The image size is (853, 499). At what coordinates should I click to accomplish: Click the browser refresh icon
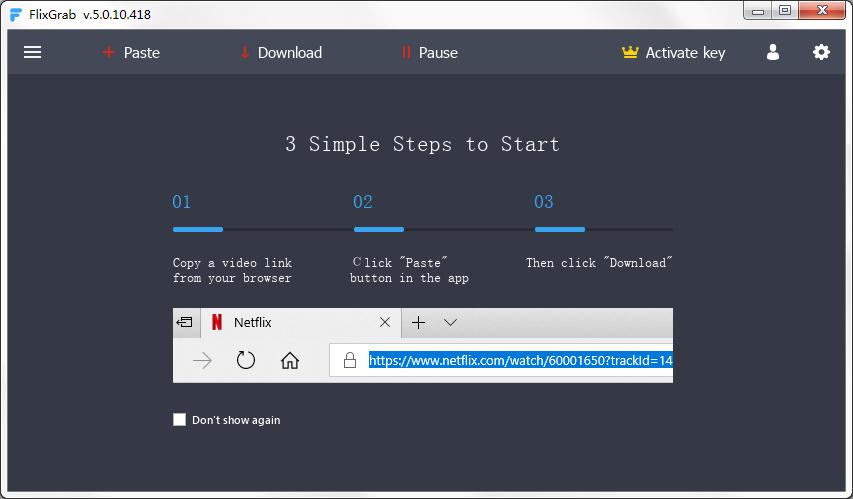tap(246, 360)
